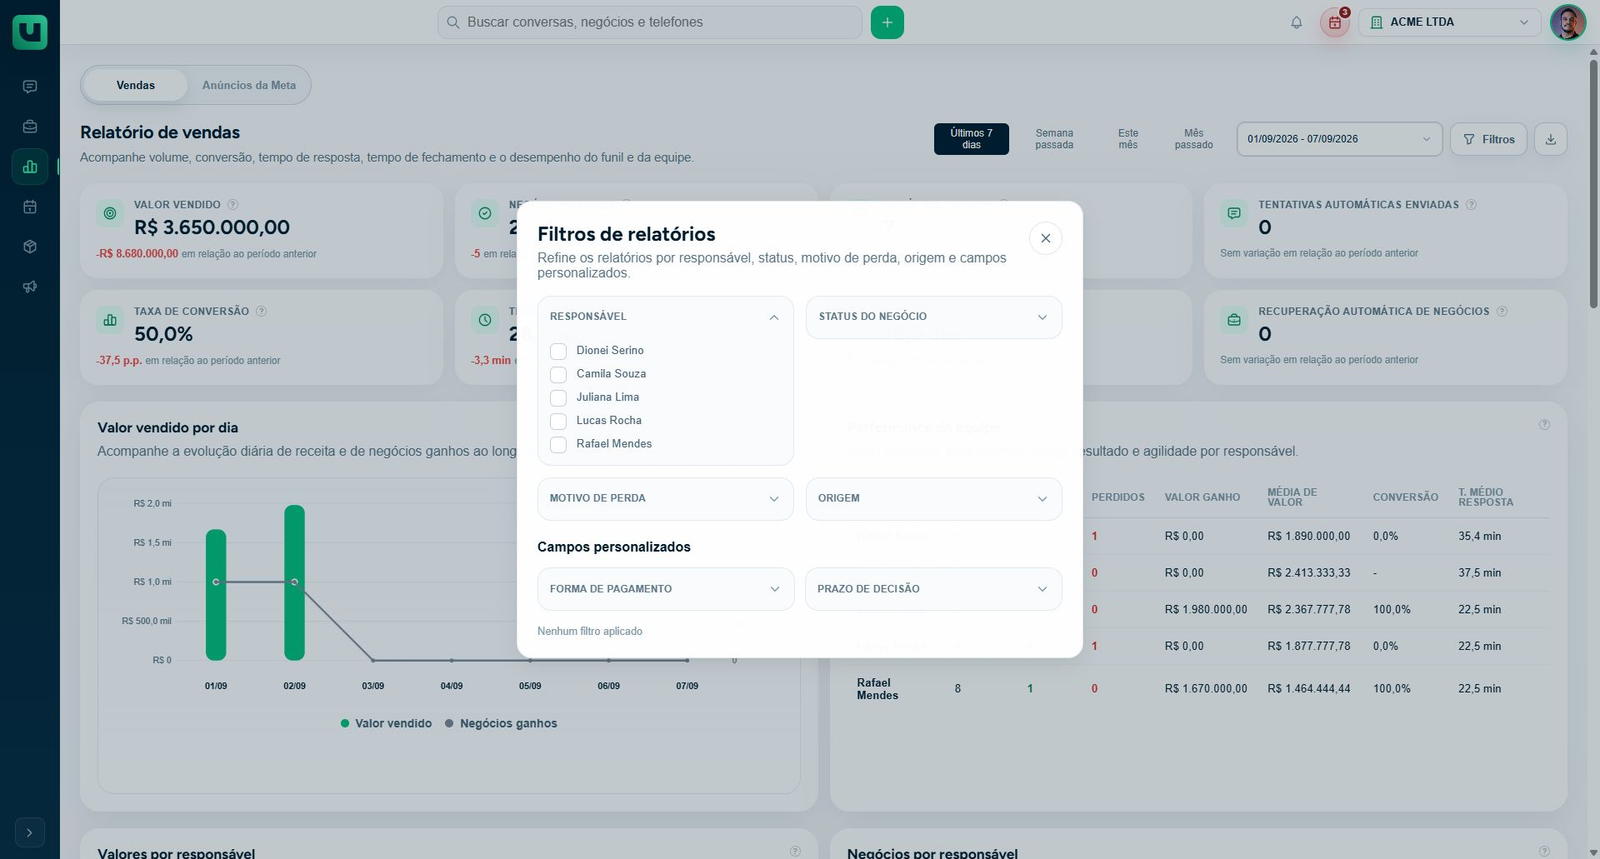Download the report with the download icon
Image resolution: width=1600 pixels, height=859 pixels.
tap(1551, 139)
